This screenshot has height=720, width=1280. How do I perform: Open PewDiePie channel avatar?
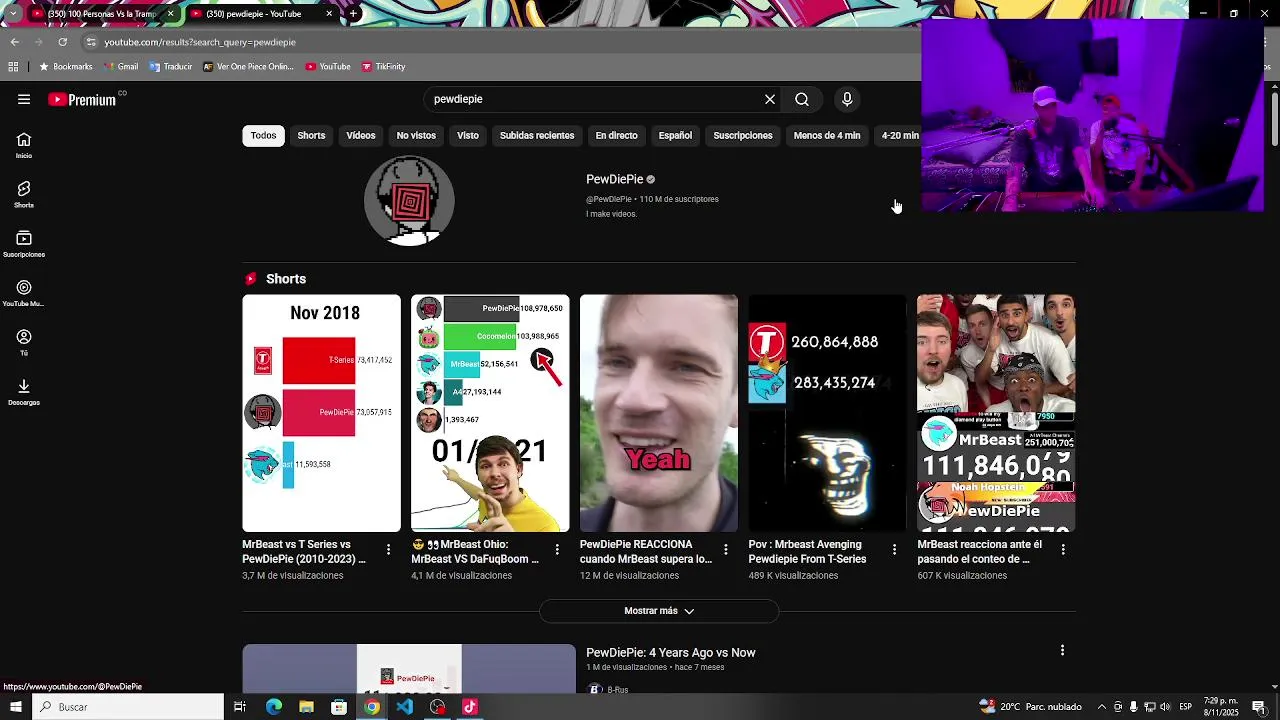pos(409,201)
